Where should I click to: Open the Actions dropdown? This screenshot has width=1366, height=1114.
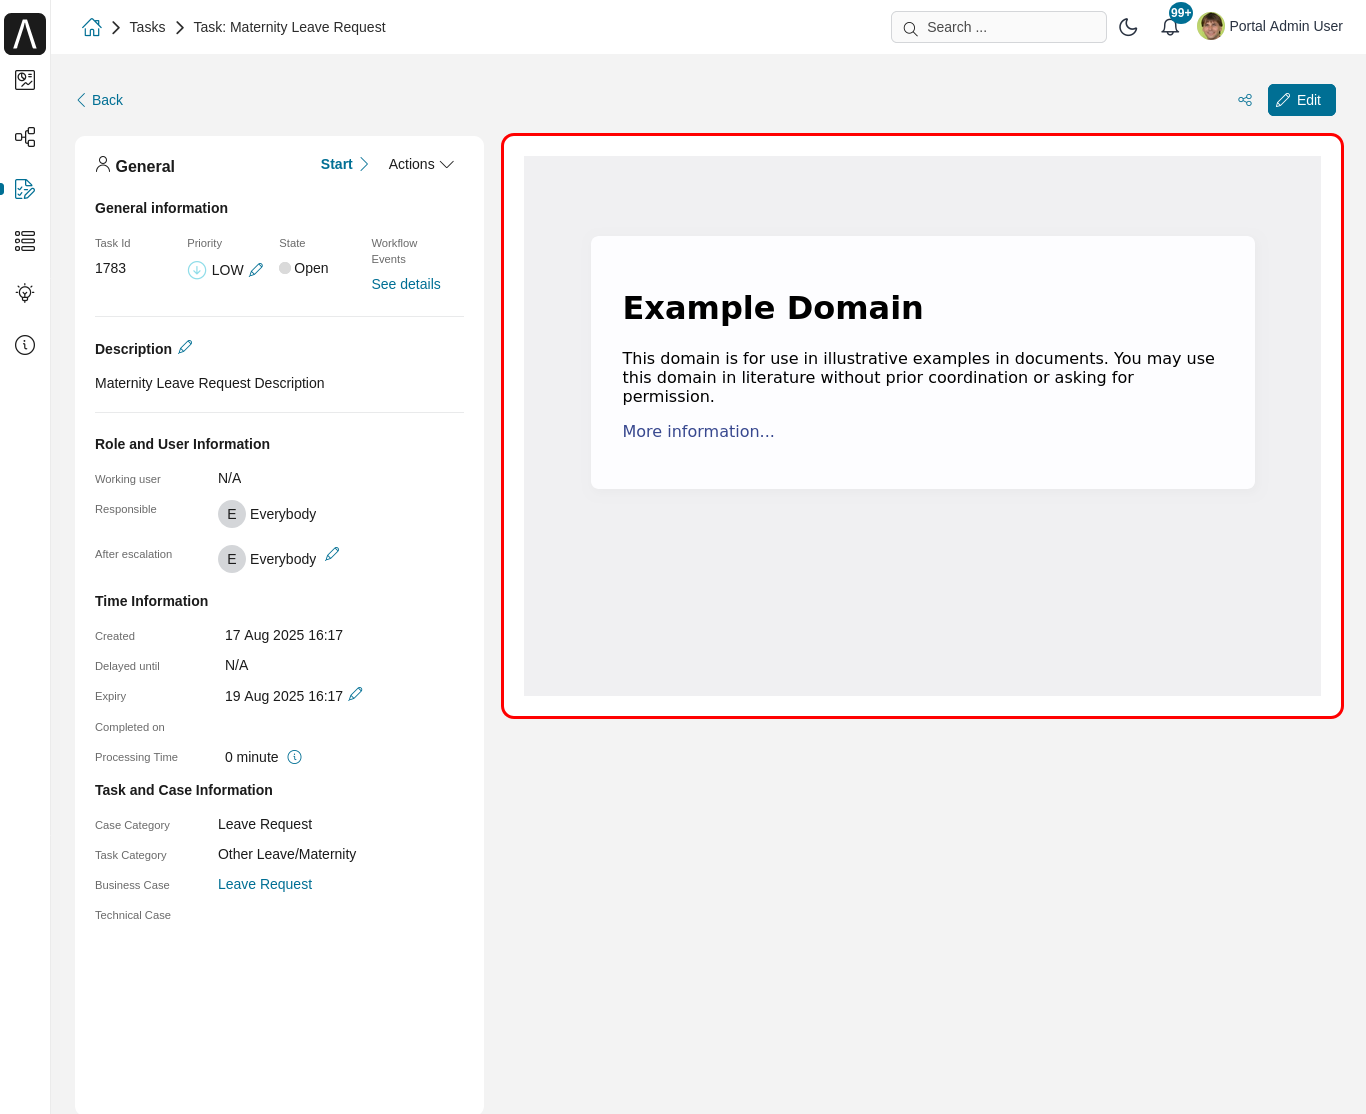[420, 164]
